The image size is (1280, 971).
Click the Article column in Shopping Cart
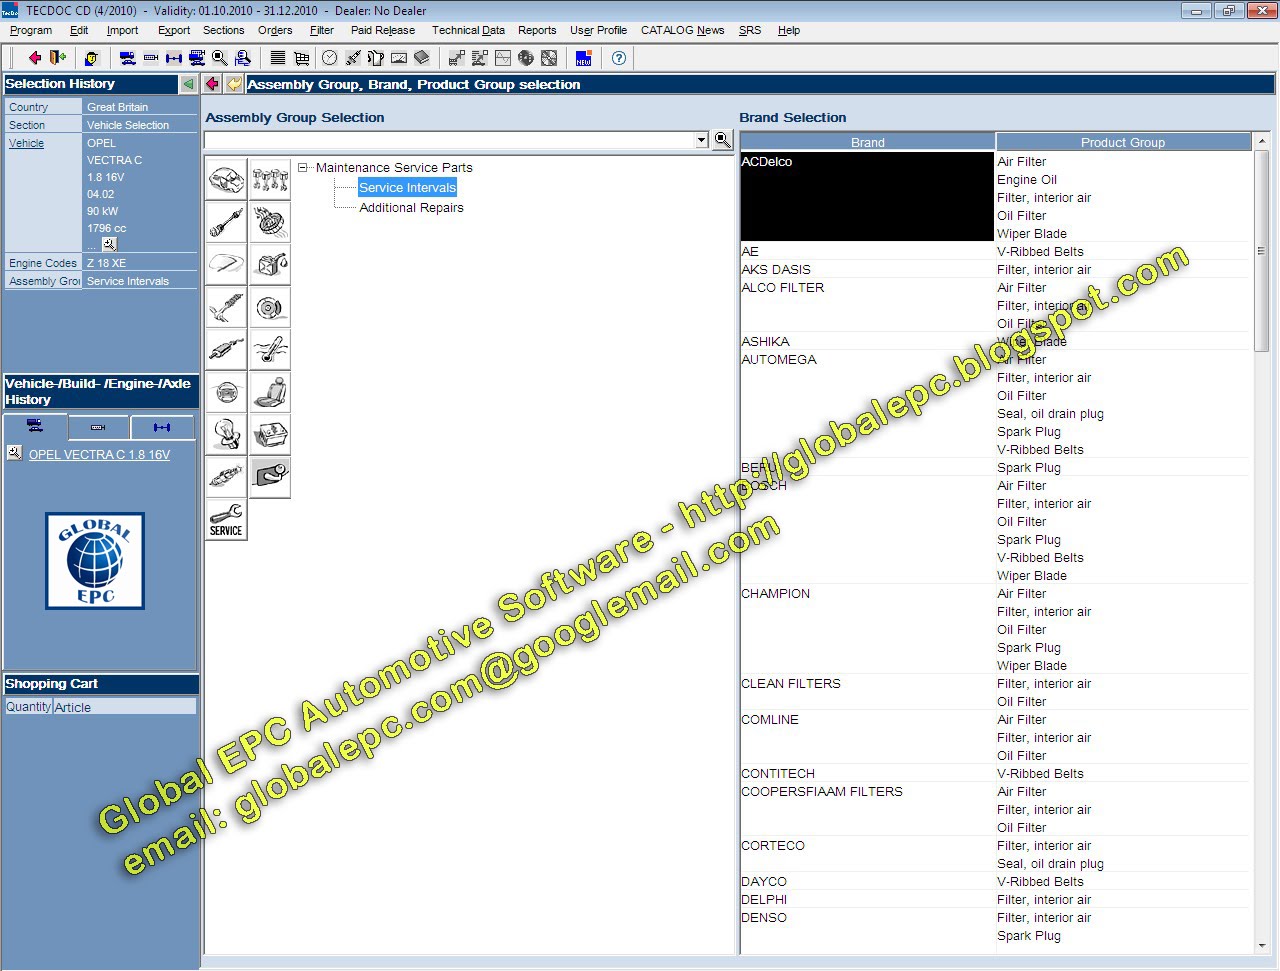124,707
